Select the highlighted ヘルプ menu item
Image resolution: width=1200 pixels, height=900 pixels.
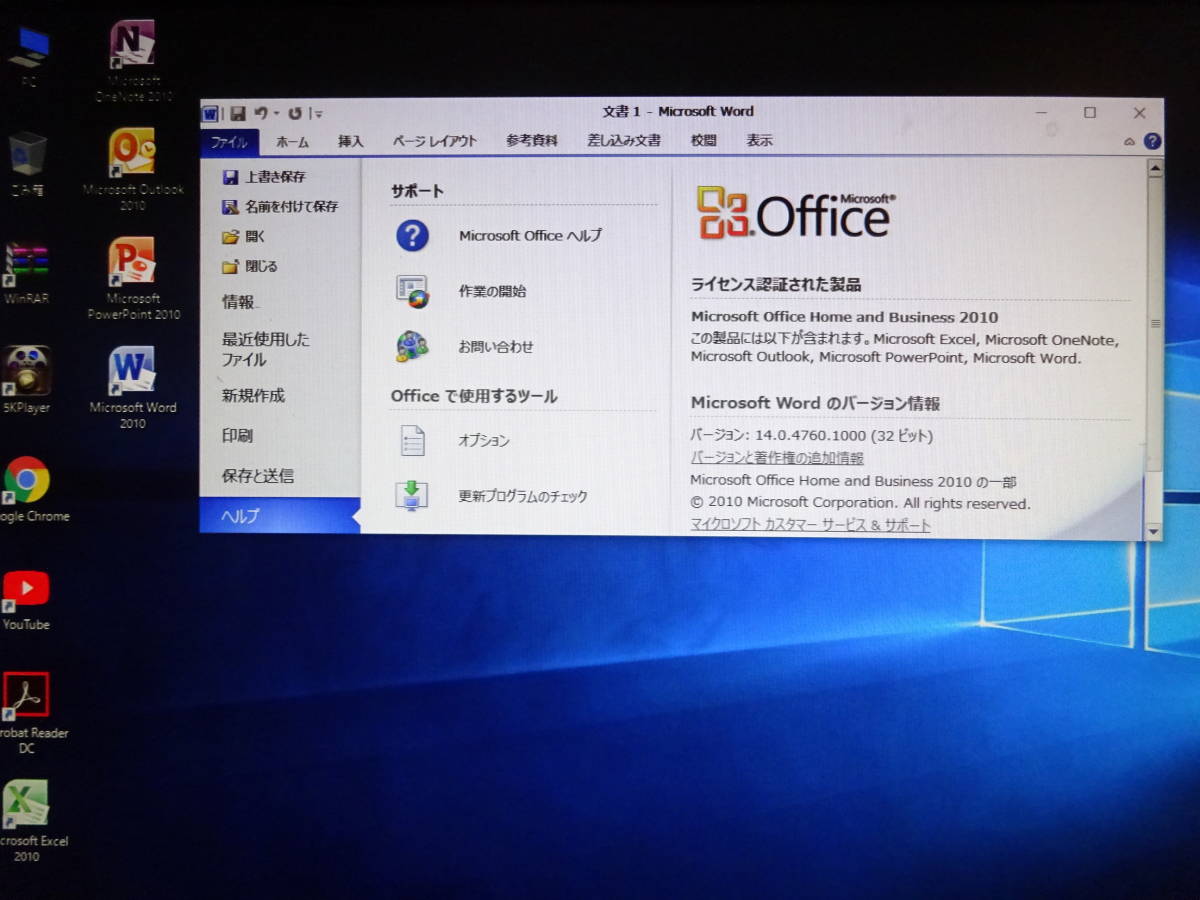tap(280, 516)
